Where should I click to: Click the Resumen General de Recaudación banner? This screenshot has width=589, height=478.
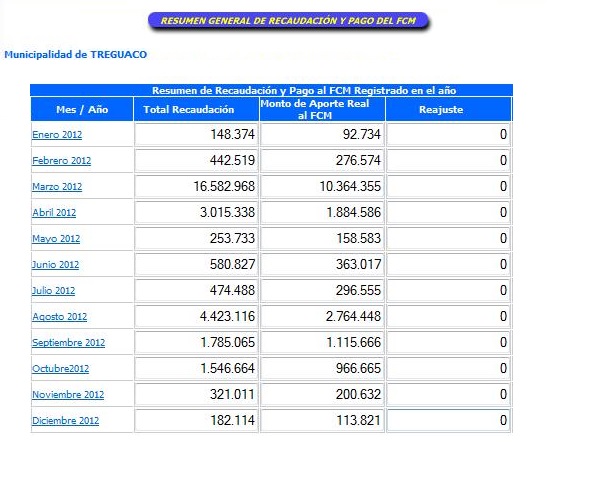point(288,21)
